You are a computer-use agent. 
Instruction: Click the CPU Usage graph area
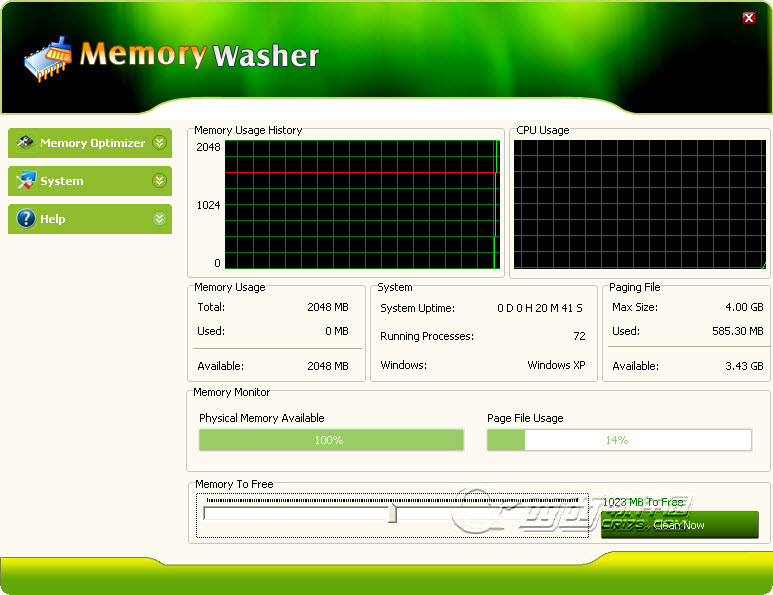pyautogui.click(x=639, y=205)
